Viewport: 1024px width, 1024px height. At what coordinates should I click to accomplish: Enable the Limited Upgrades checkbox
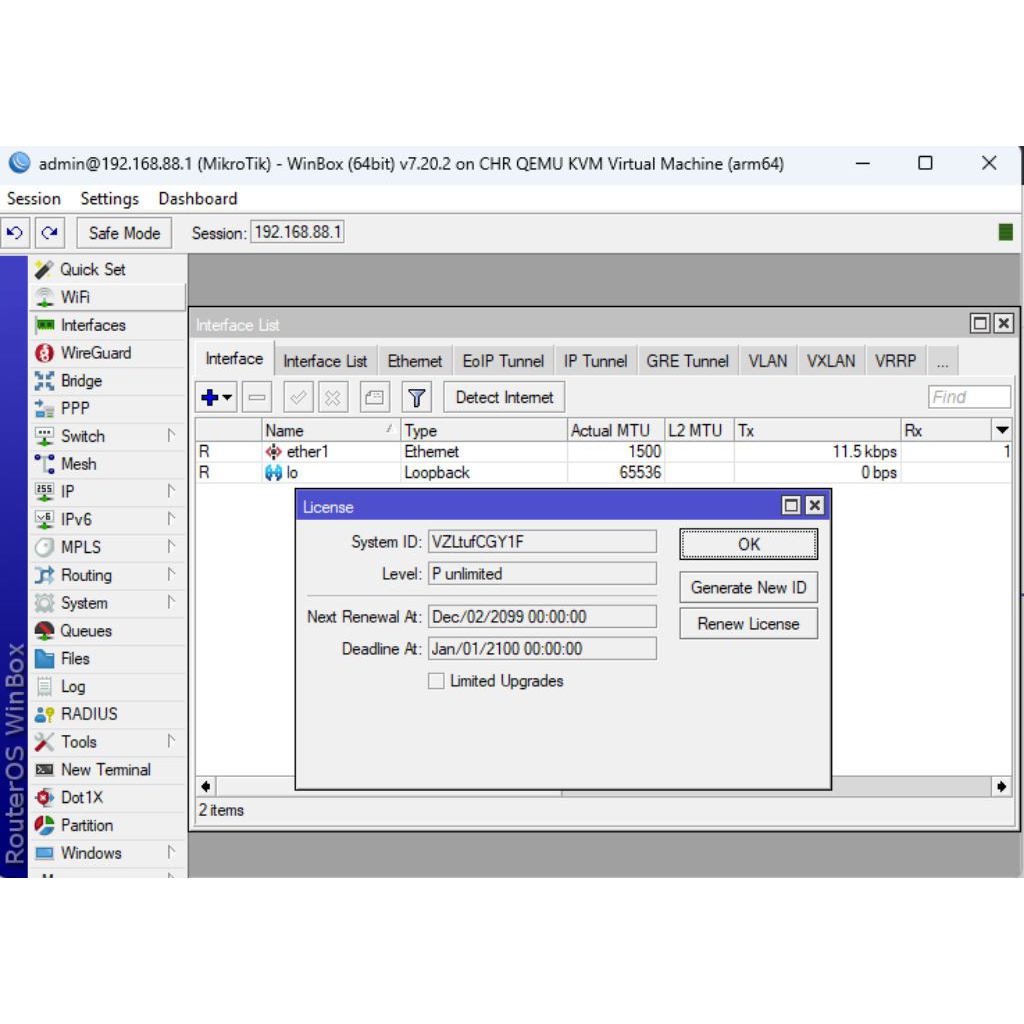pyautogui.click(x=436, y=681)
